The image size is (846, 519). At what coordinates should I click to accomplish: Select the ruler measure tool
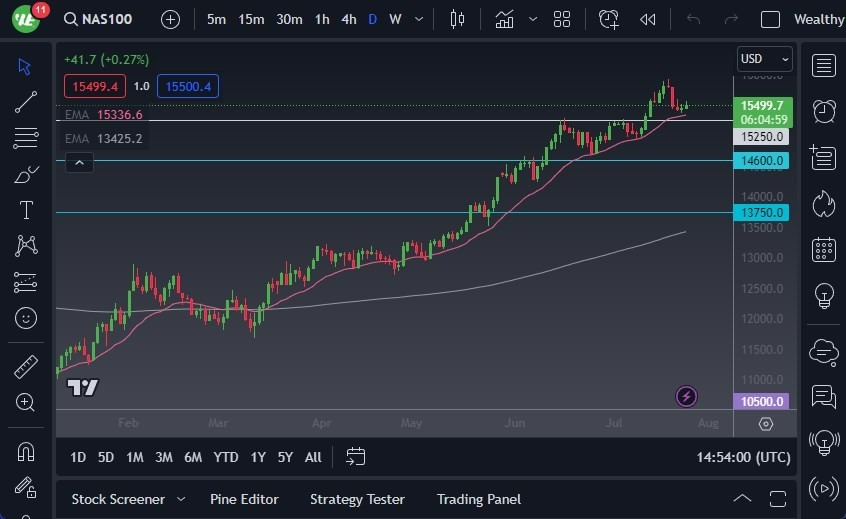tap(25, 367)
